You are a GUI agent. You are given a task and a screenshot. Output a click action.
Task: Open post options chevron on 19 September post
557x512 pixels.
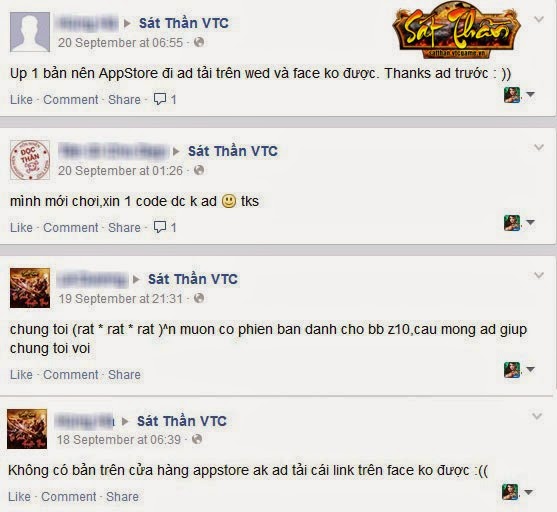539,275
